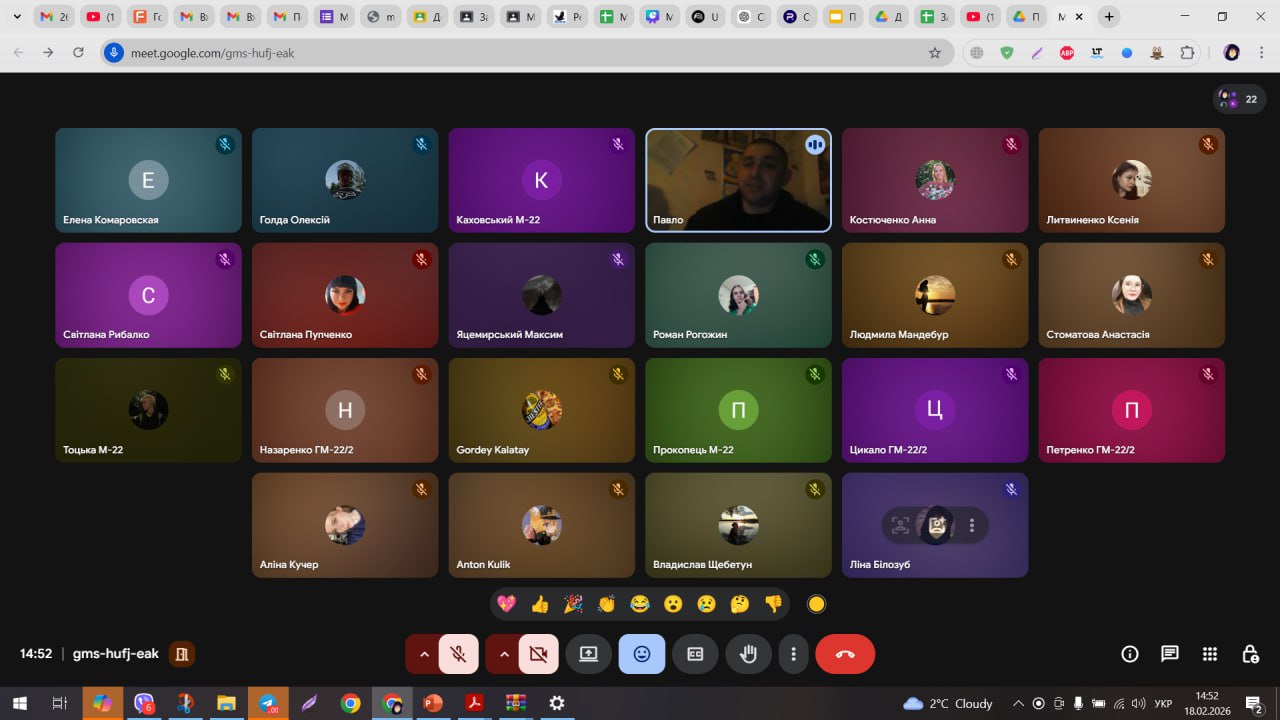Toggle closed captions with the CC button

point(695,654)
